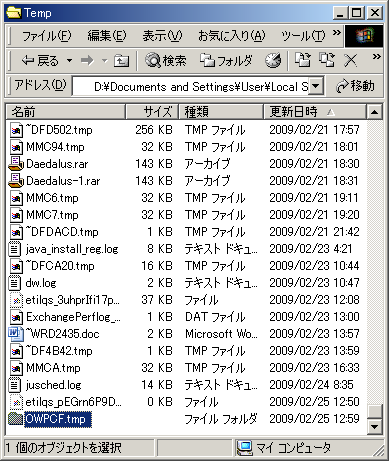Image resolution: width=389 pixels, height=461 pixels.
Task: Expand the address bar dropdown
Action: click(x=316, y=87)
